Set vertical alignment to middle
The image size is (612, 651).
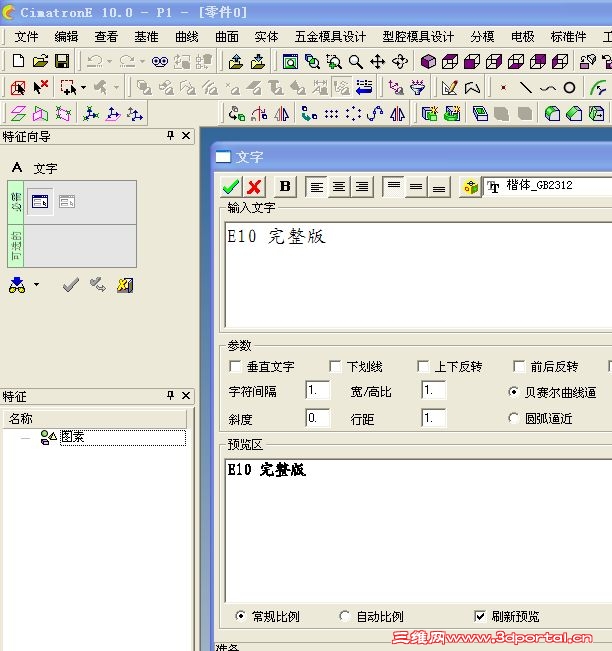pyautogui.click(x=416, y=187)
